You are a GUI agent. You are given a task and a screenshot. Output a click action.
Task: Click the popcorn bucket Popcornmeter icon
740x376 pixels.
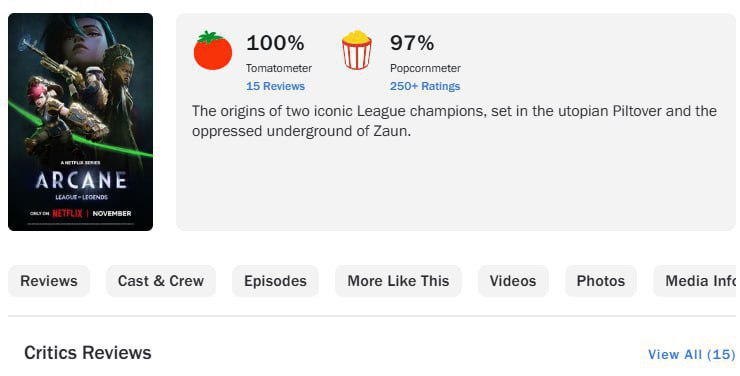(357, 50)
